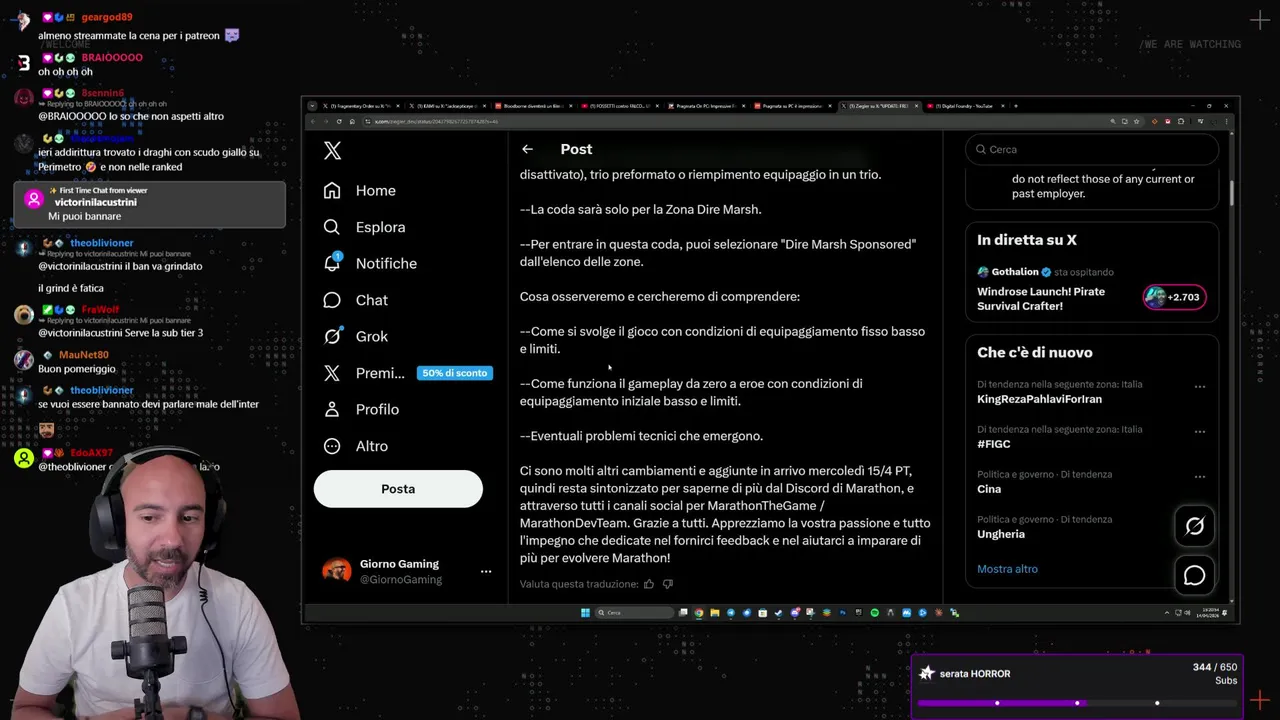Like the translation with thumbs up
Image resolution: width=1280 pixels, height=720 pixels.
click(x=649, y=584)
